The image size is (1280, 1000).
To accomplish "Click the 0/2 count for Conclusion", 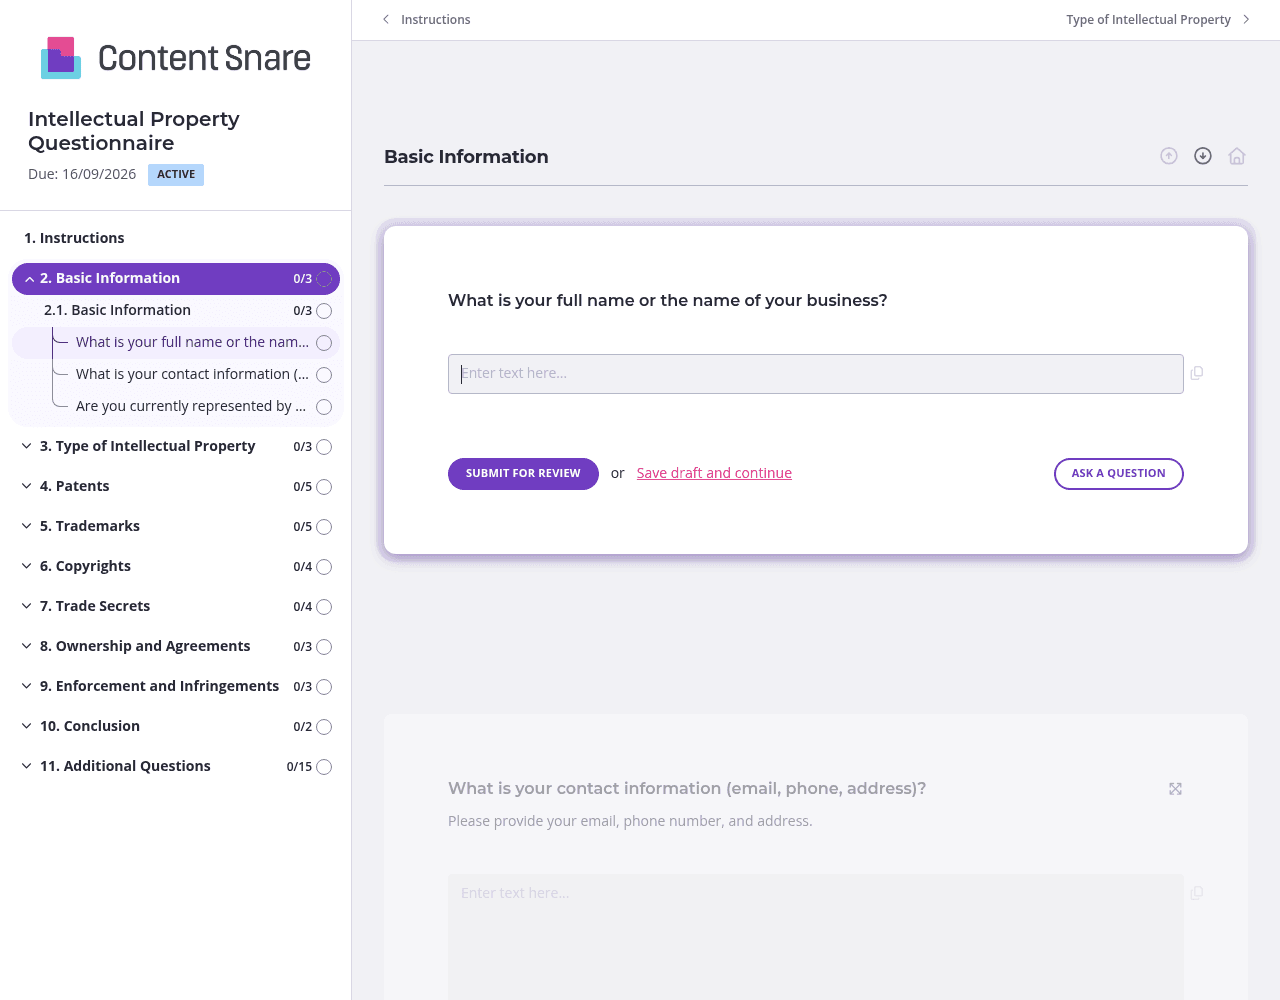I will point(303,727).
